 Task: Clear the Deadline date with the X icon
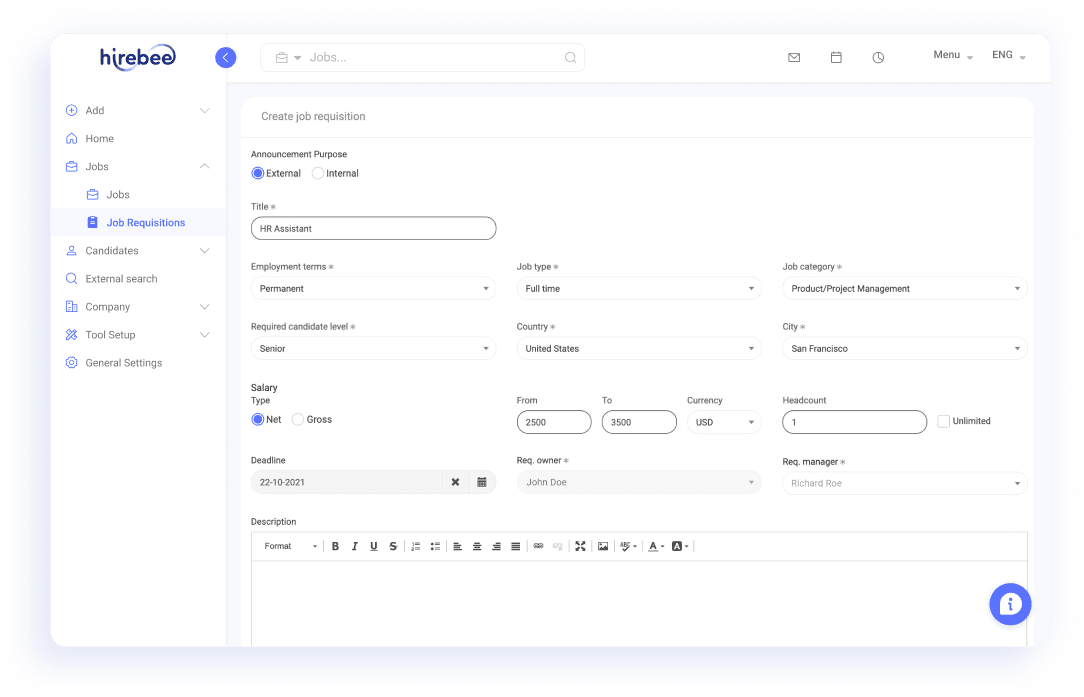click(455, 482)
